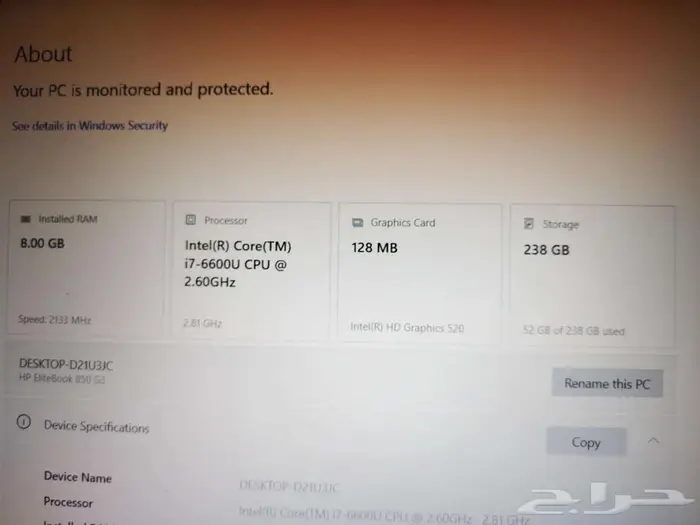Collapse the Device Specifications section chevron
The width and height of the screenshot is (700, 525).
(x=653, y=441)
